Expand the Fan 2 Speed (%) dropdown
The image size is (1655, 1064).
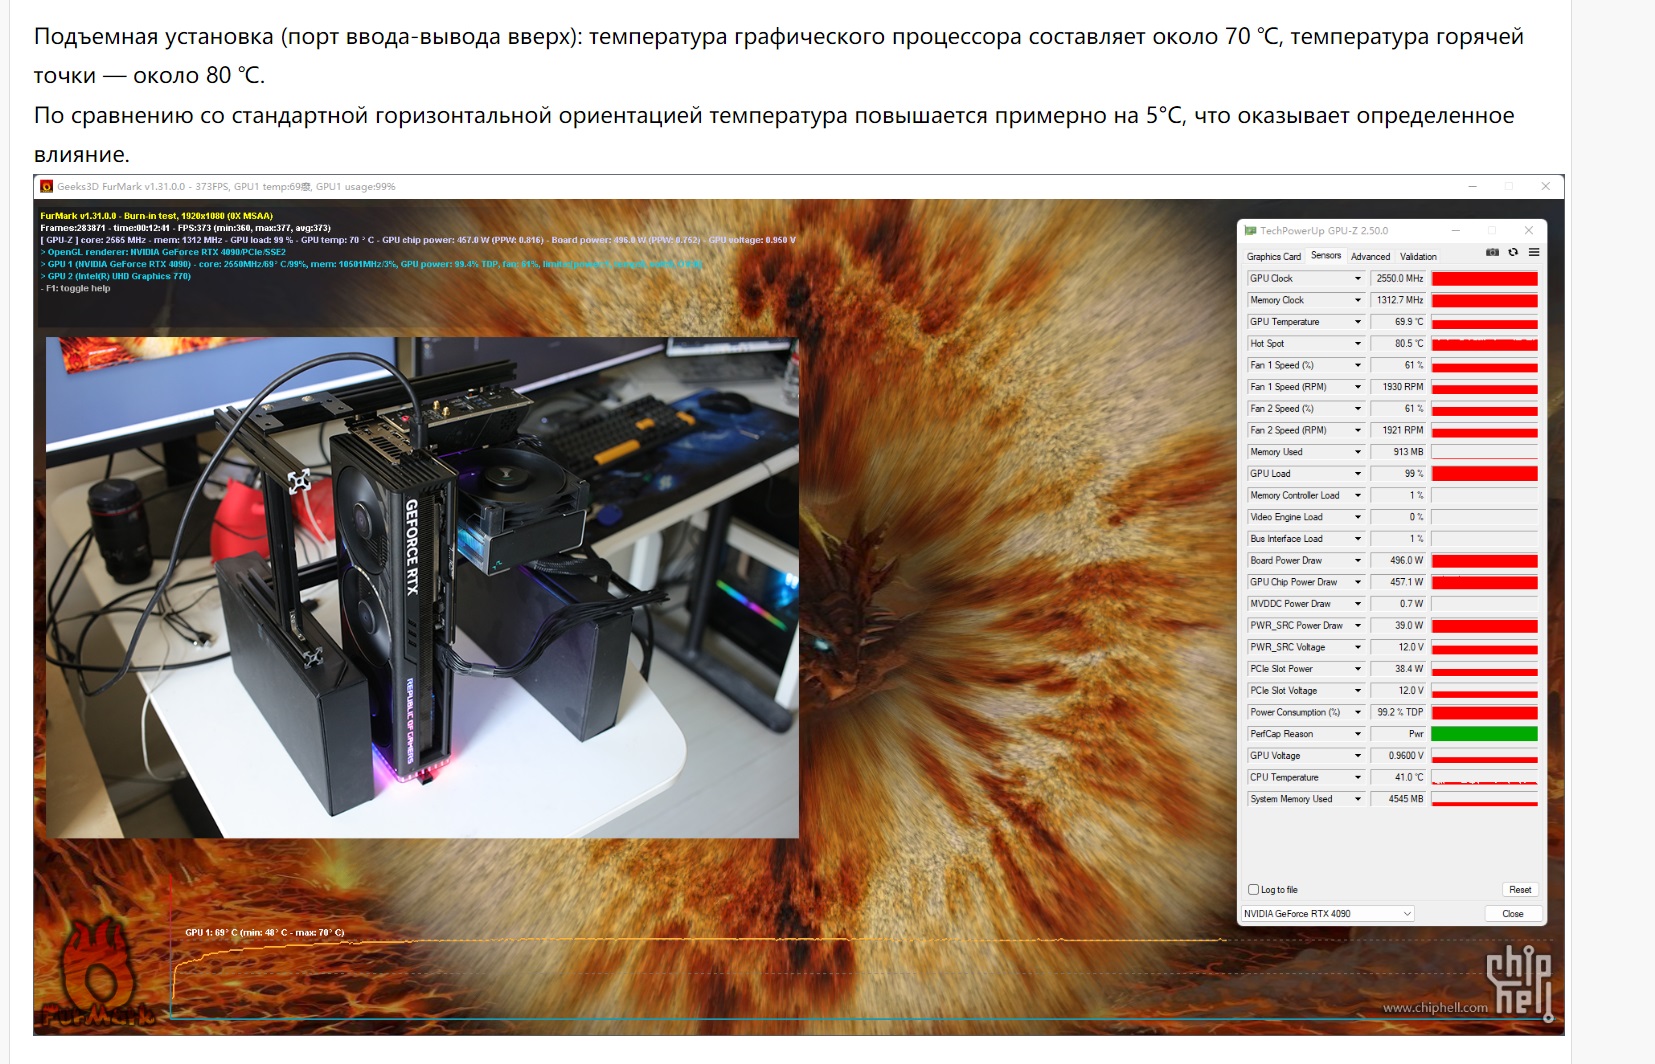pos(1358,409)
